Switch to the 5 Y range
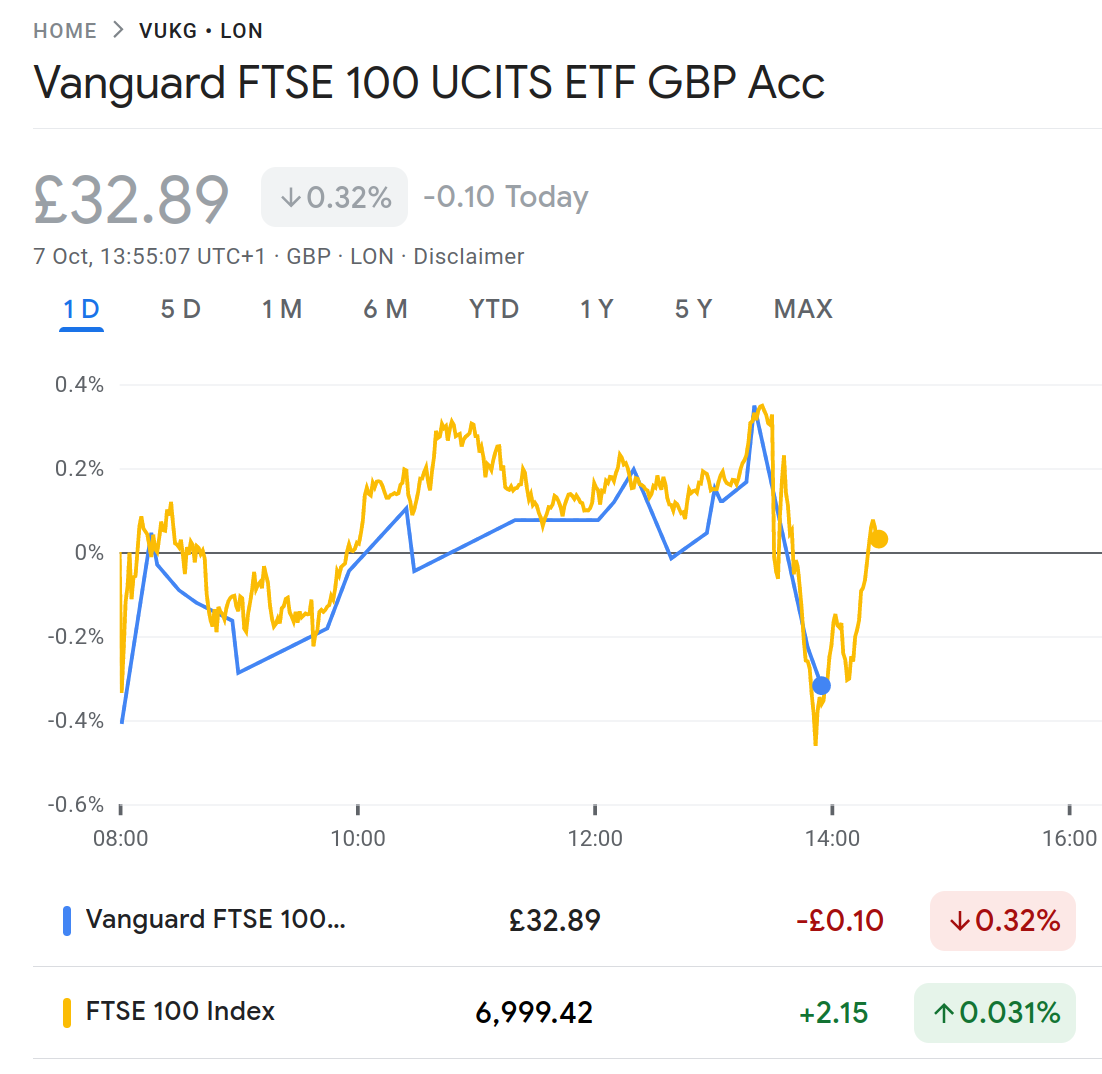The height and width of the screenshot is (1074, 1102). pyautogui.click(x=694, y=309)
